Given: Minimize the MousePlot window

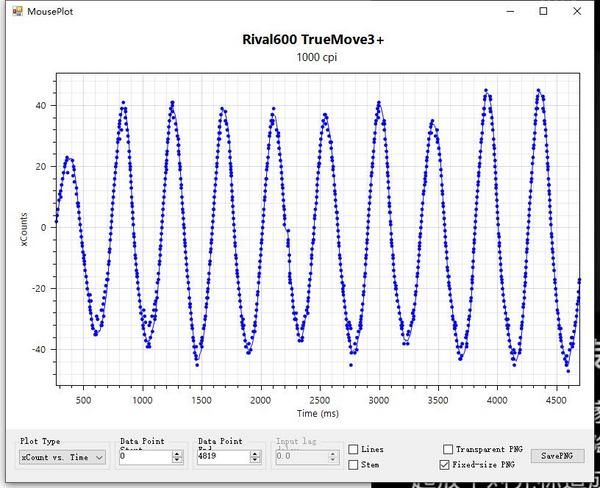Looking at the screenshot, I should pos(510,11).
